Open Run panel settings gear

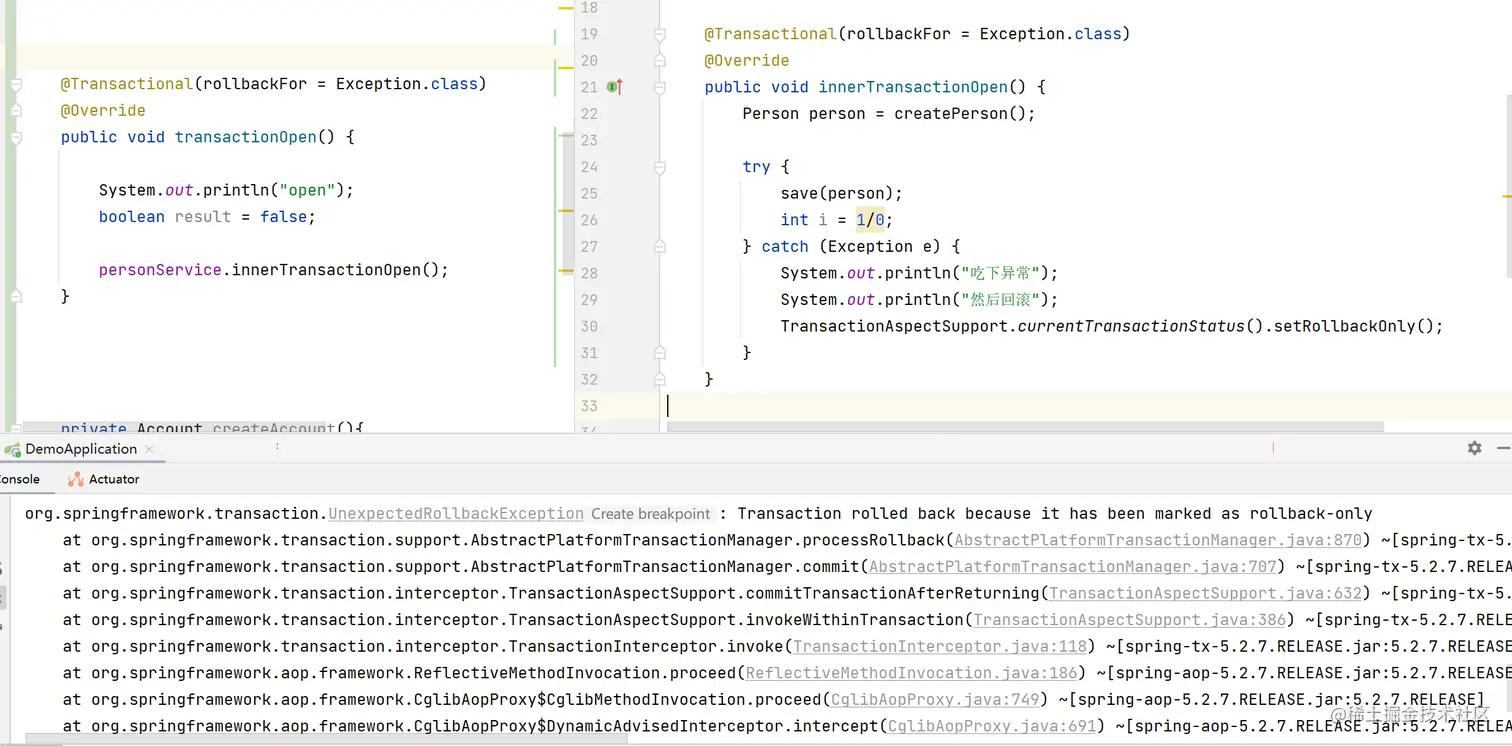[x=1474, y=448]
